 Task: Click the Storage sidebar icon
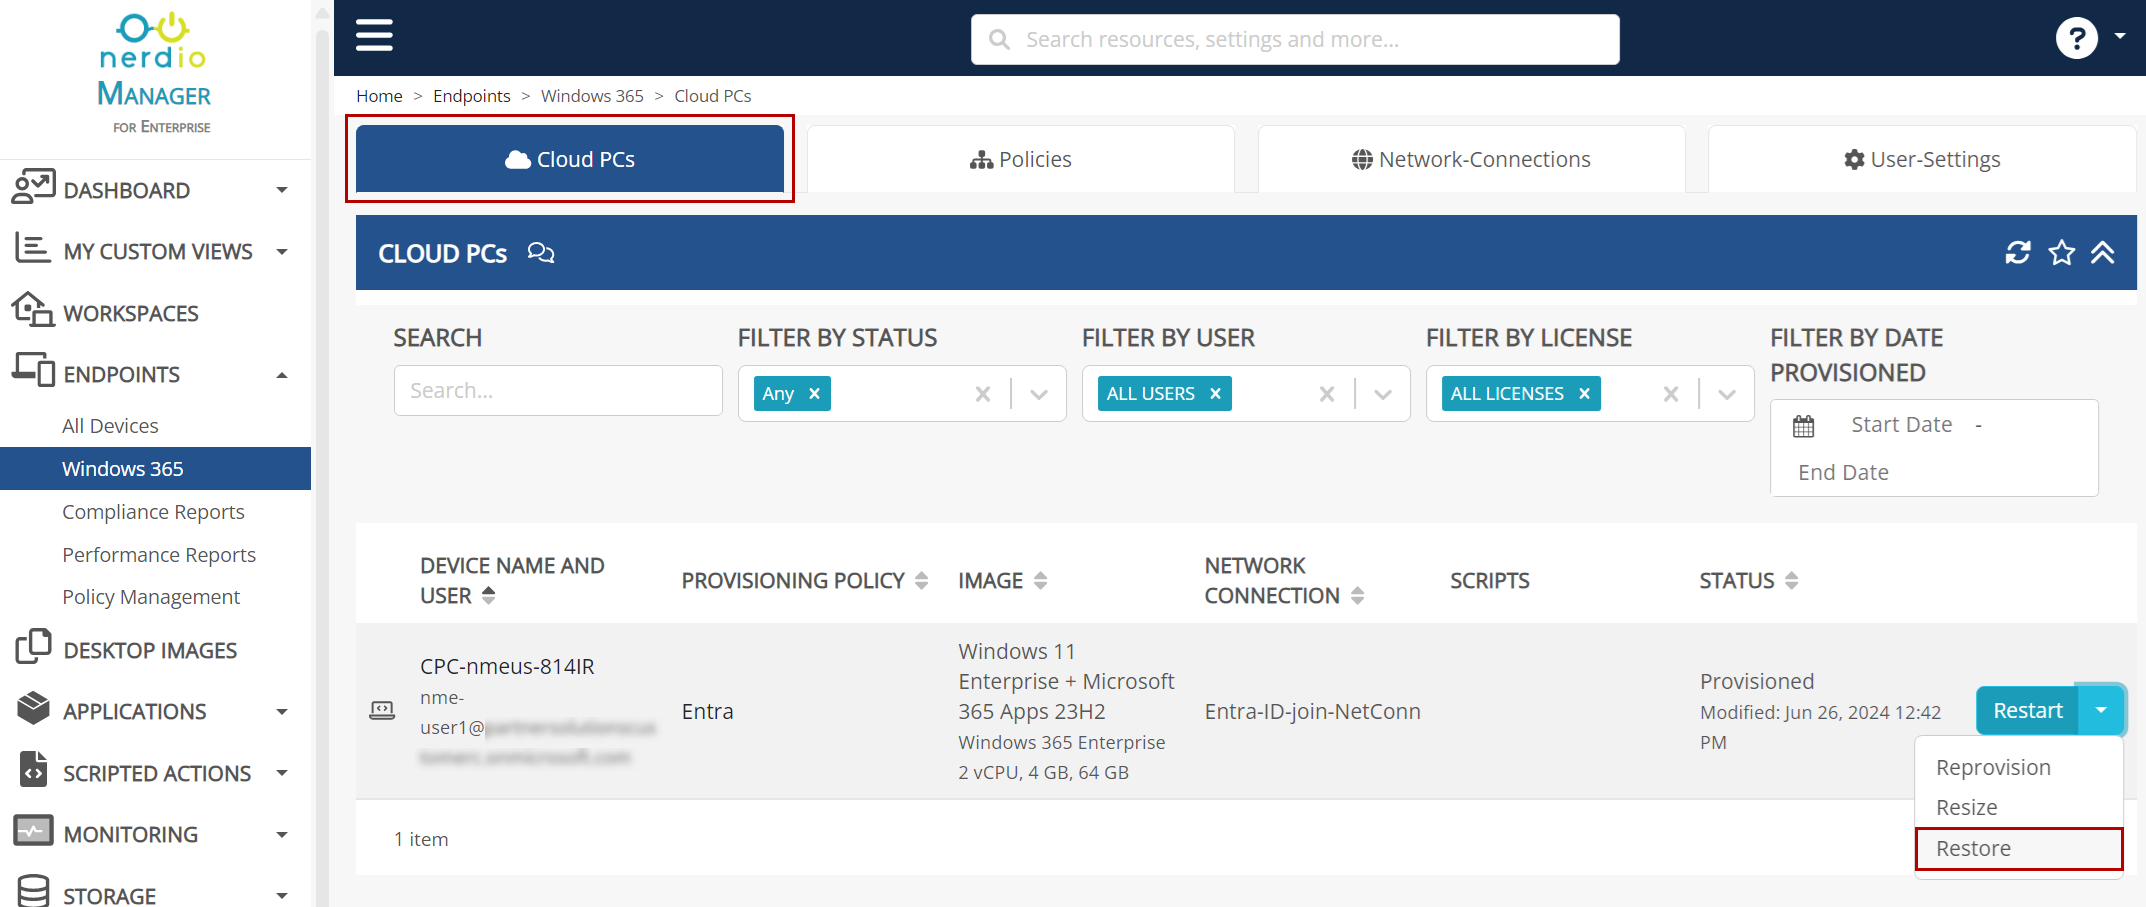point(33,892)
